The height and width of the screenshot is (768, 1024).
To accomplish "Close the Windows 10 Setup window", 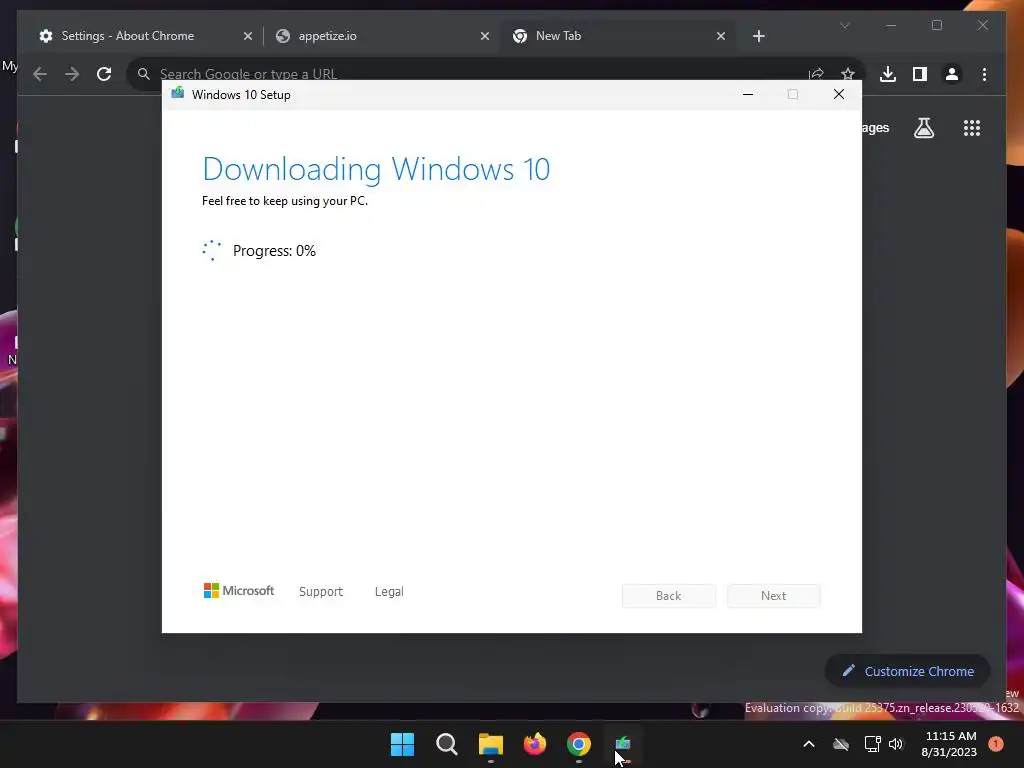I will point(839,95).
